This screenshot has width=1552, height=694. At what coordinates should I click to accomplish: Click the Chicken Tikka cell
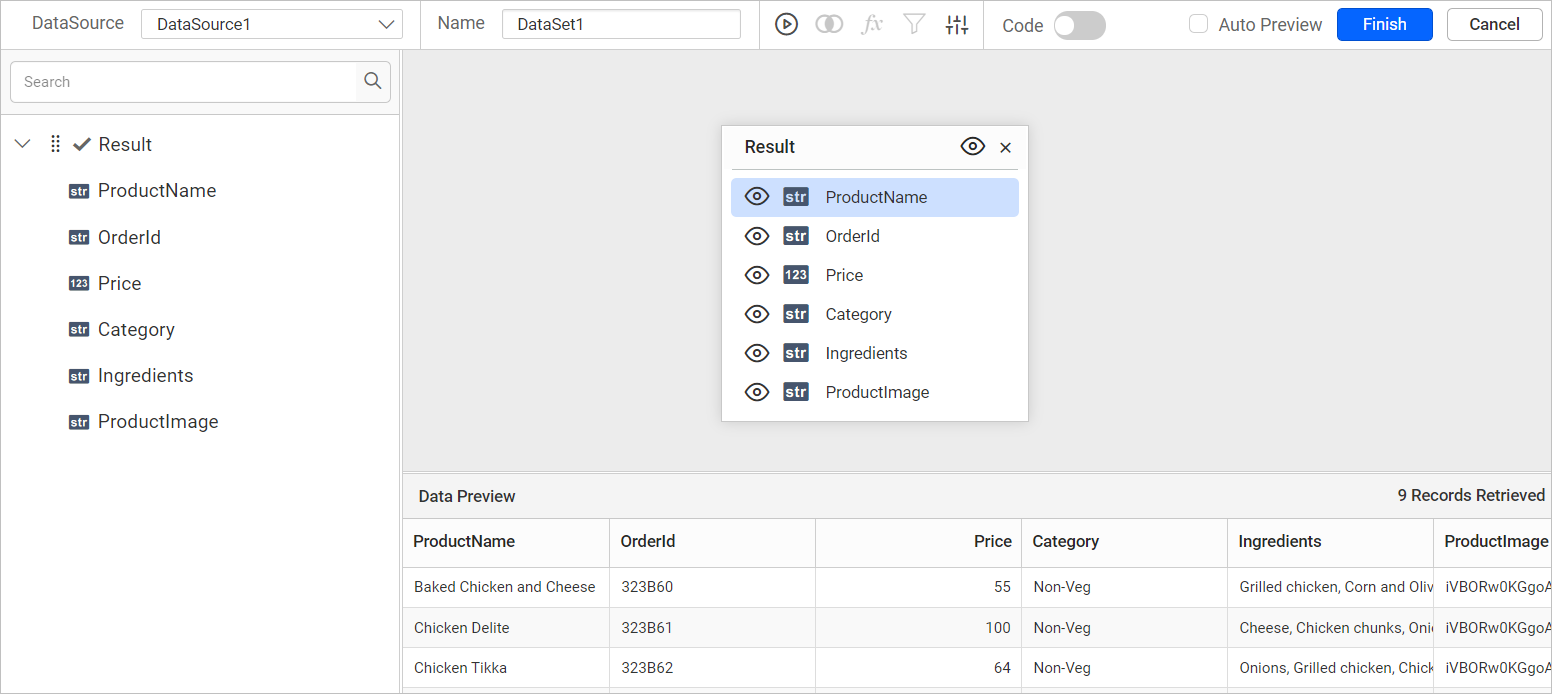506,668
